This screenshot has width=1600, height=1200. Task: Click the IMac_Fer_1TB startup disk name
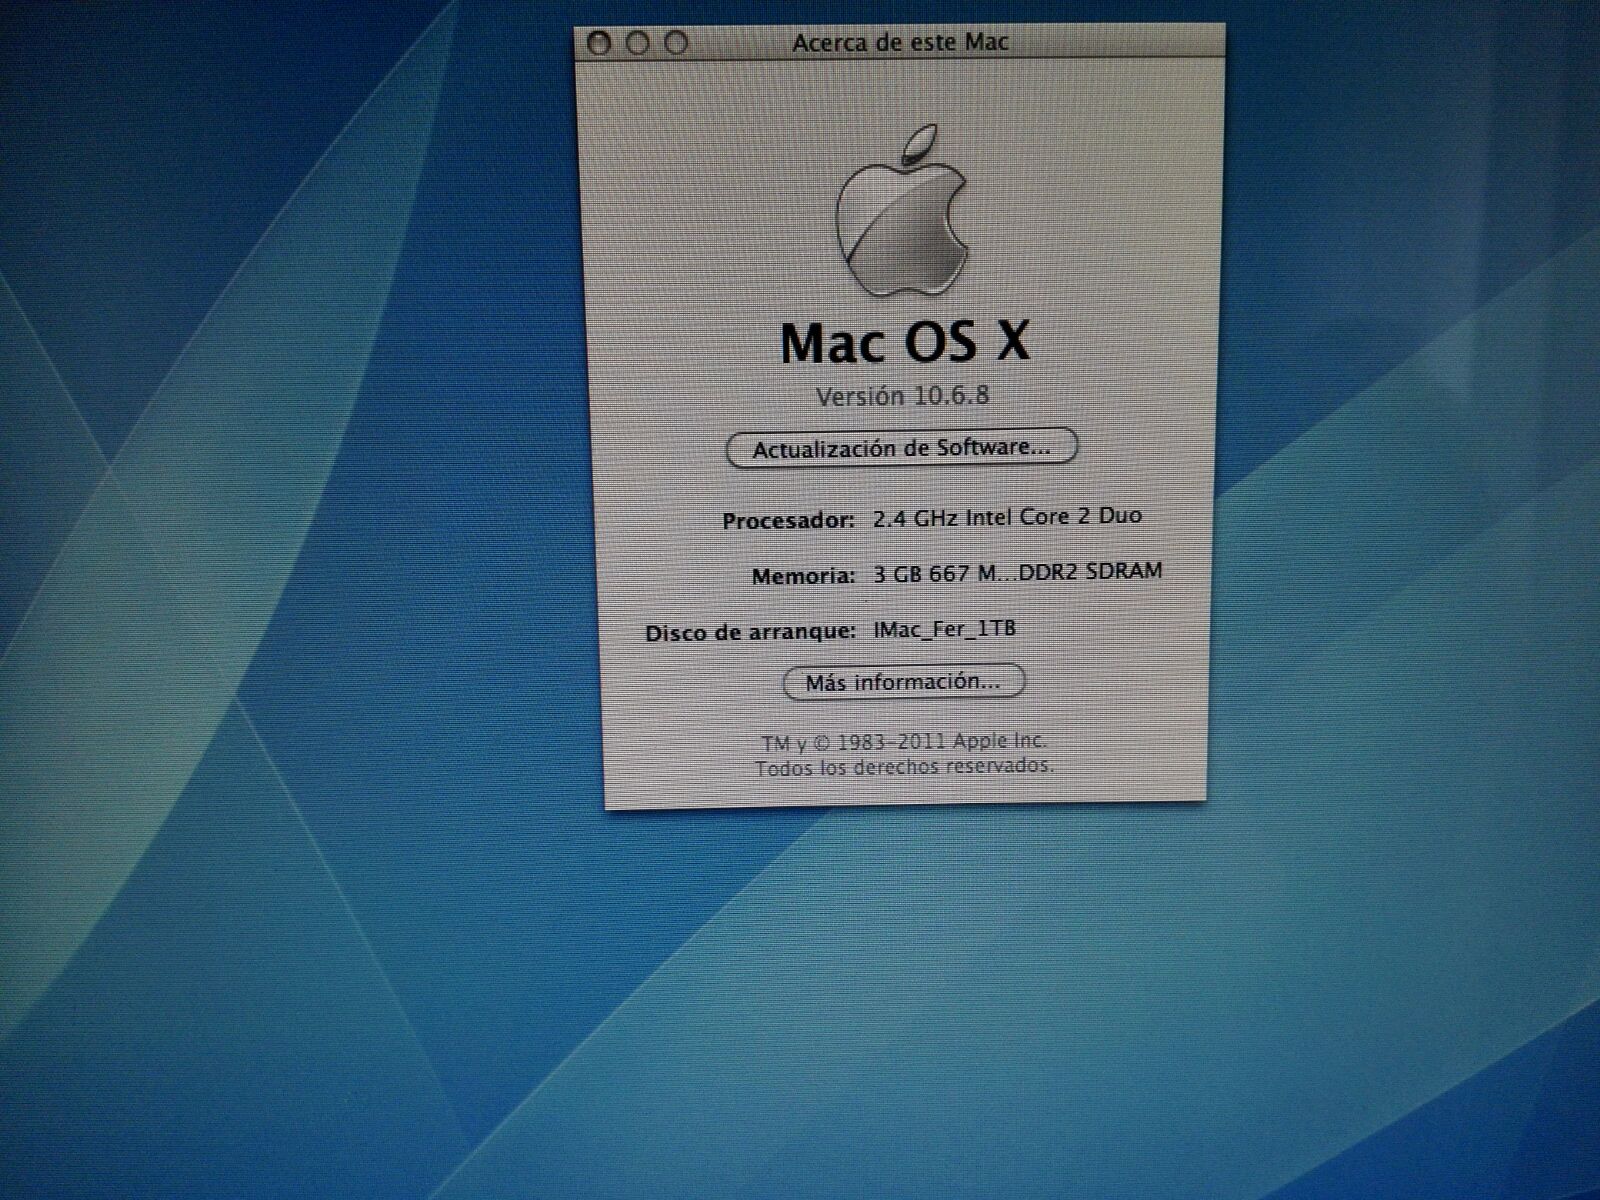tap(945, 629)
